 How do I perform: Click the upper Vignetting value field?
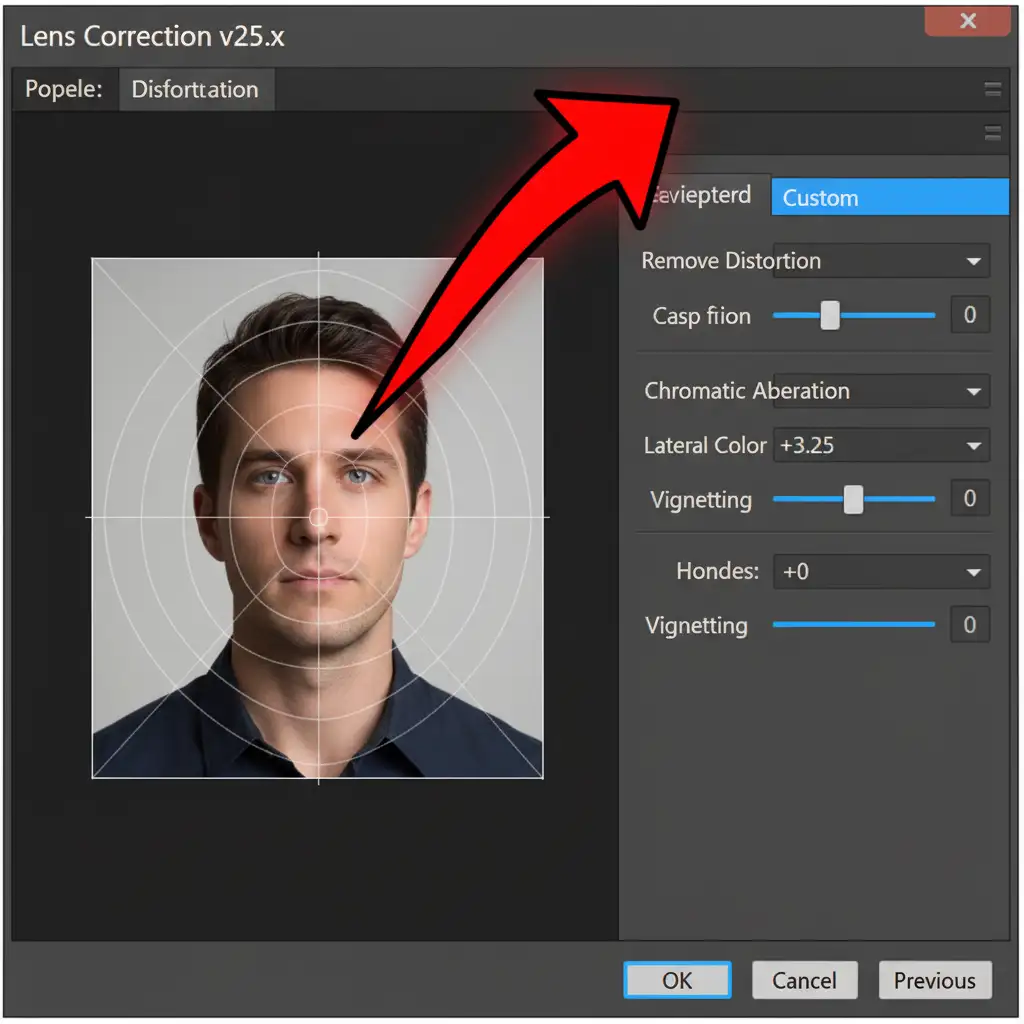969,499
